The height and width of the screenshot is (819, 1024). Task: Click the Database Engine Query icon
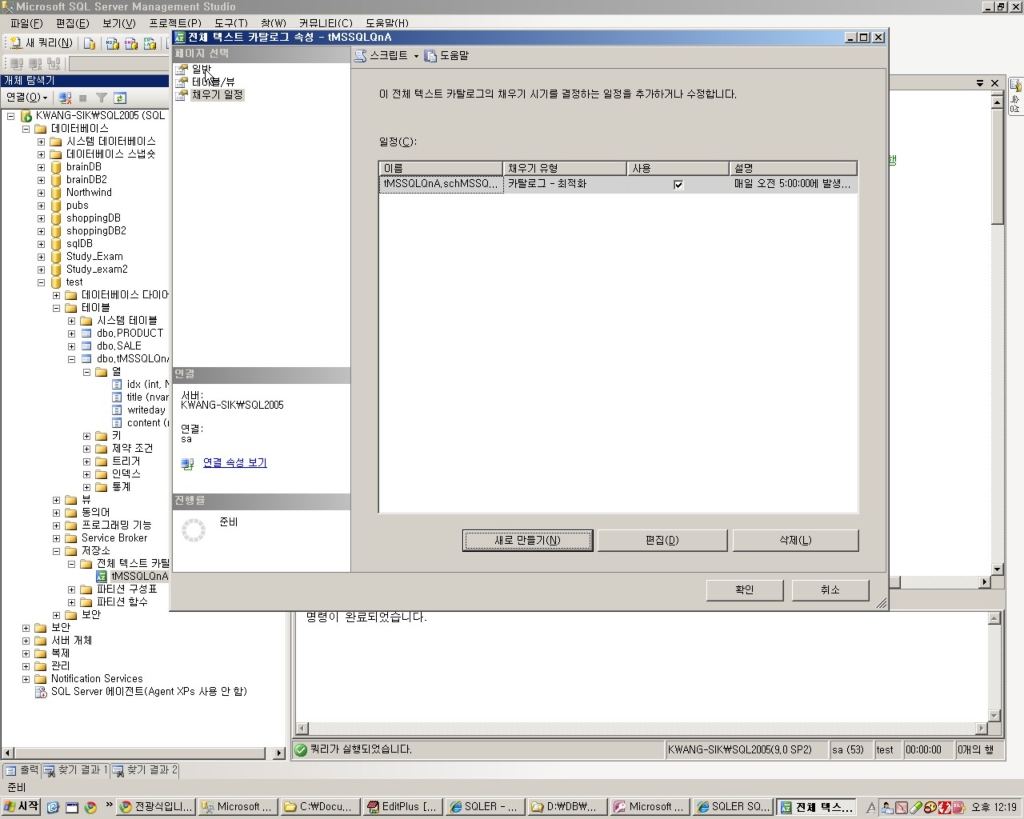pos(89,44)
